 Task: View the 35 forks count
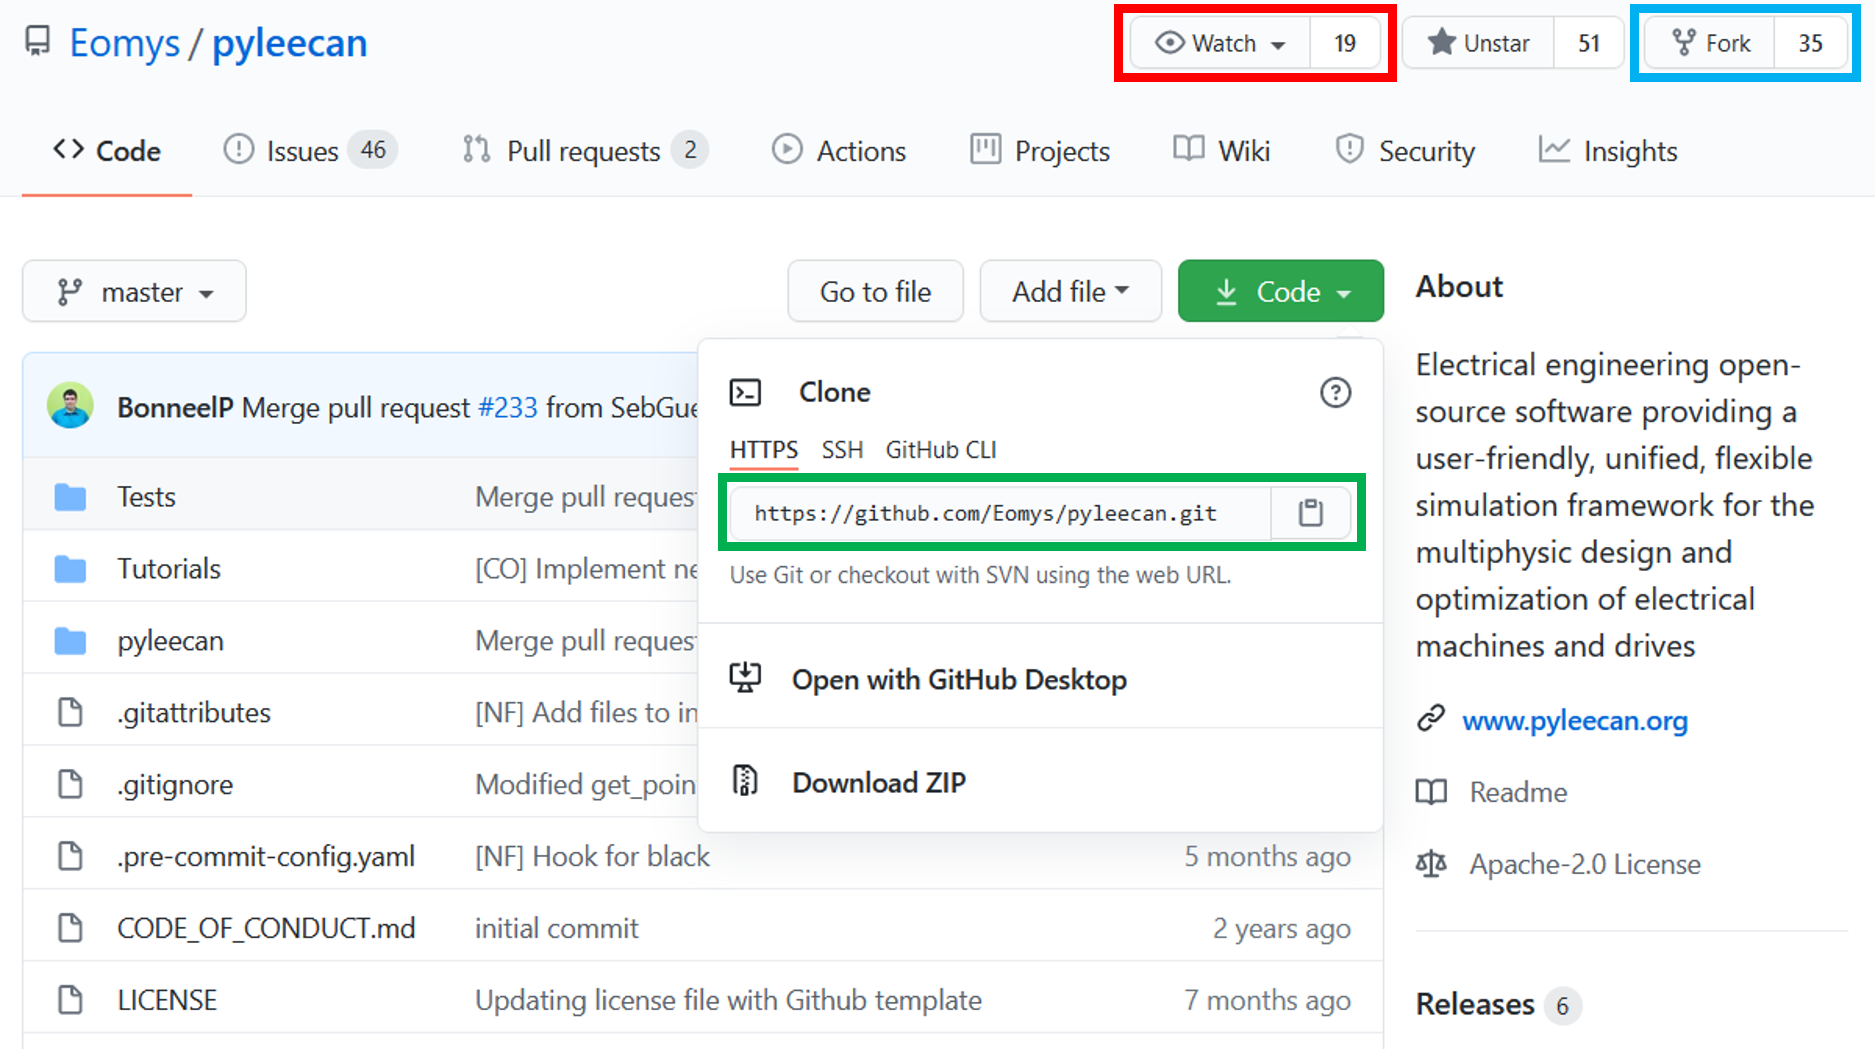(1810, 43)
